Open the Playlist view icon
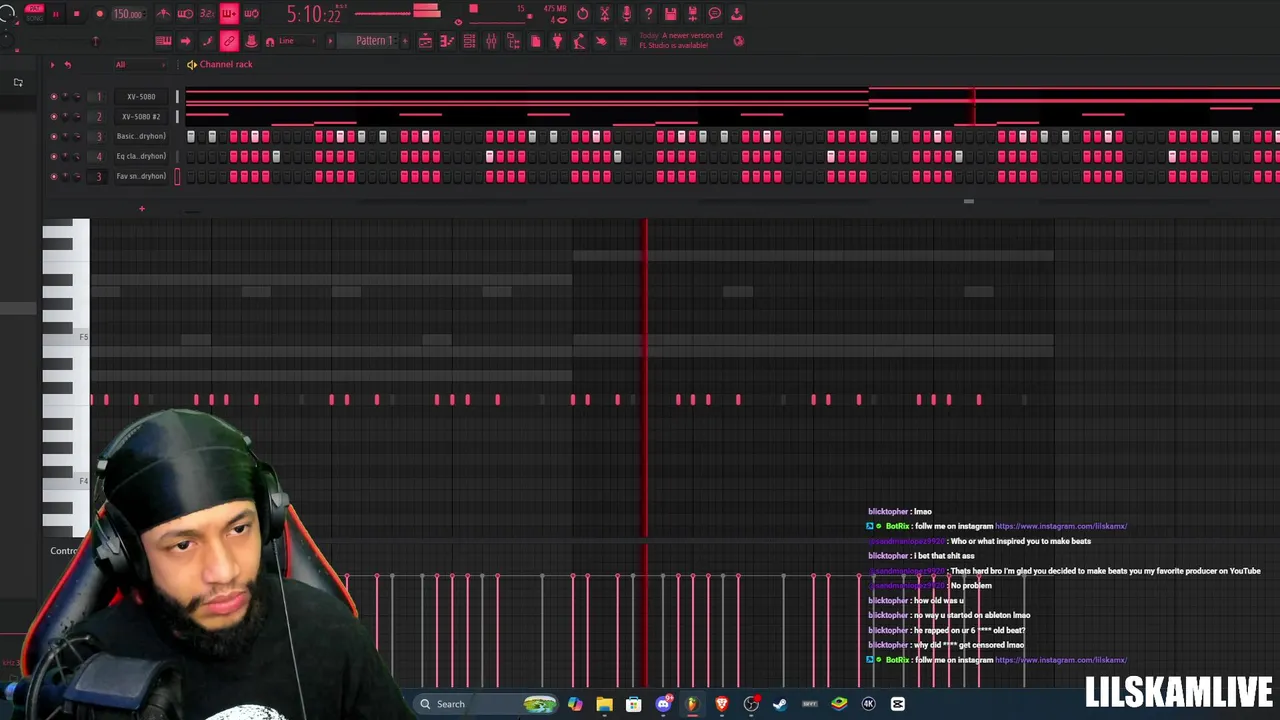1280x720 pixels. (x=426, y=41)
